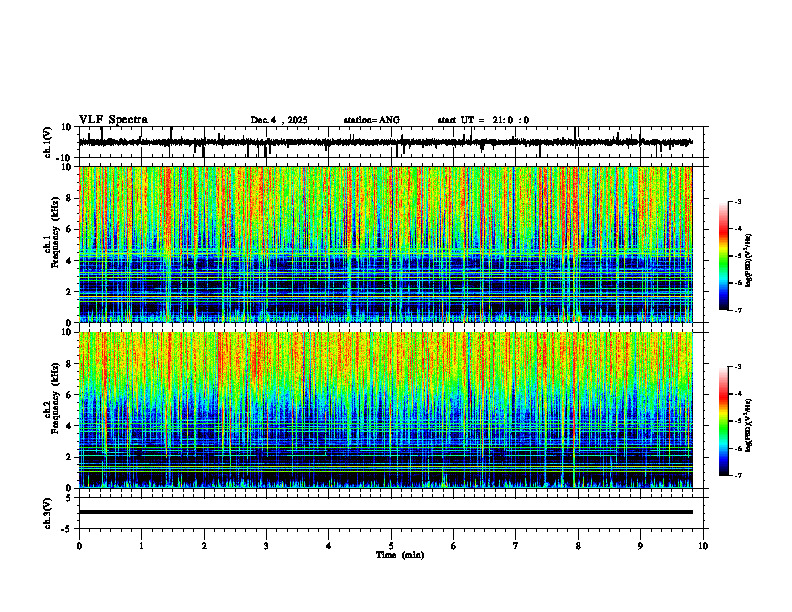Click the "-7" label below ch.2 color bar

(737, 475)
